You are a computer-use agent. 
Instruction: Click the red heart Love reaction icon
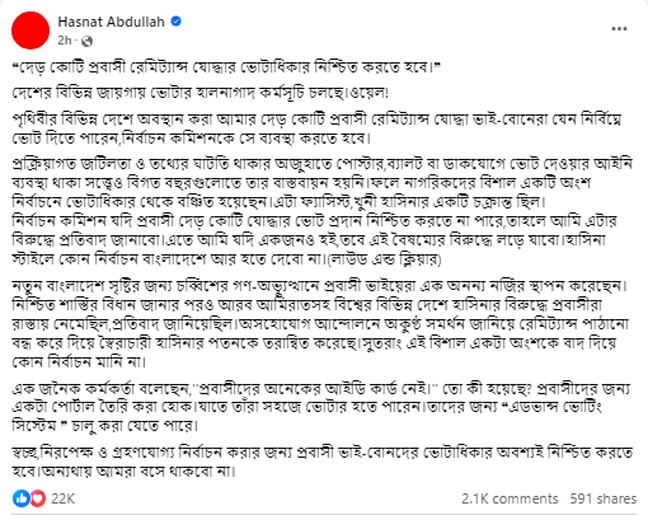[38, 499]
